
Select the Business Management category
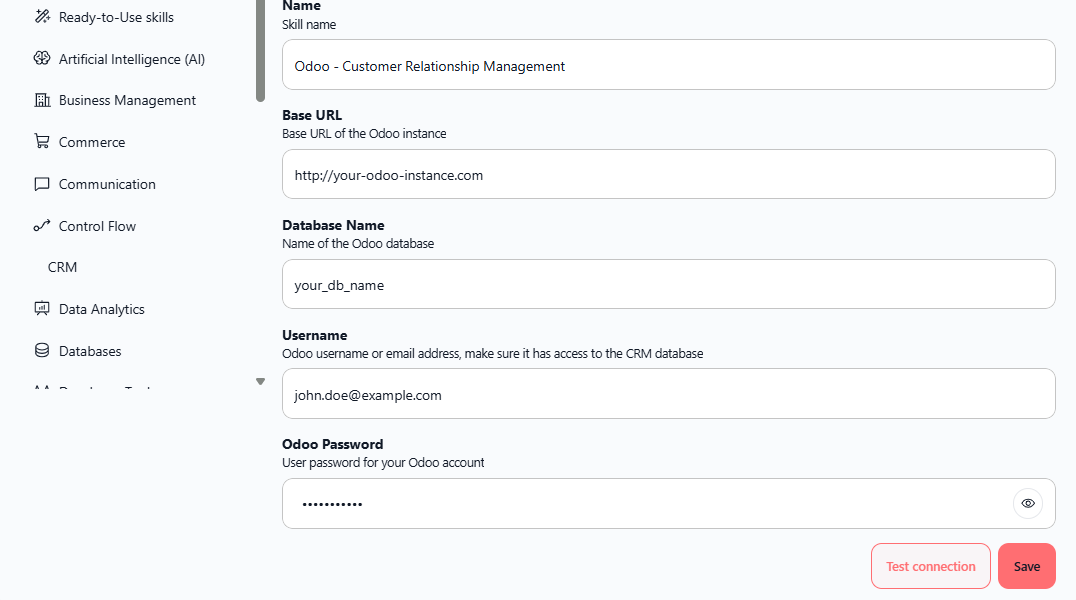127,100
